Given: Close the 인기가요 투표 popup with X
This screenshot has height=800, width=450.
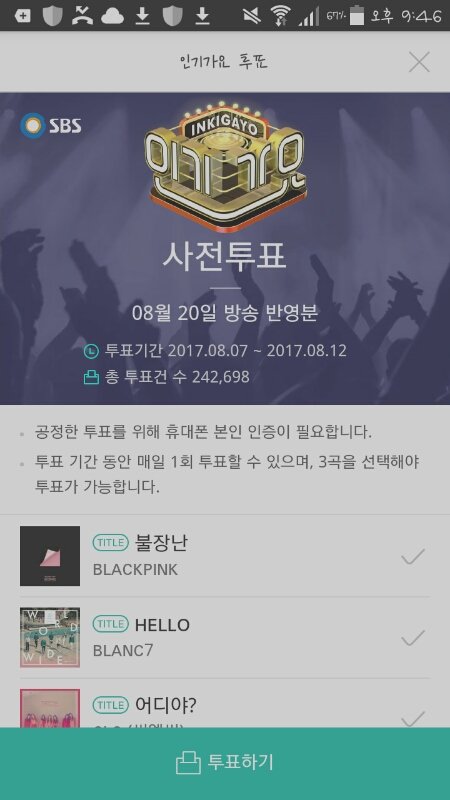Looking at the screenshot, I should [x=419, y=62].
